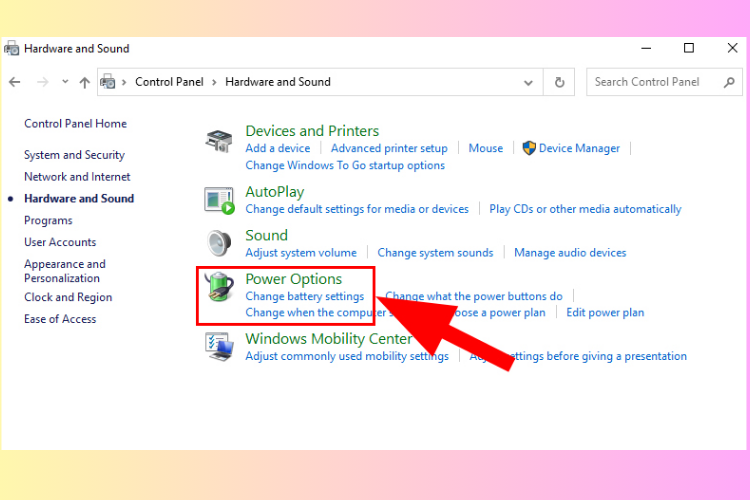Open recent locations dropdown arrow
The width and height of the screenshot is (750, 500).
[65, 82]
